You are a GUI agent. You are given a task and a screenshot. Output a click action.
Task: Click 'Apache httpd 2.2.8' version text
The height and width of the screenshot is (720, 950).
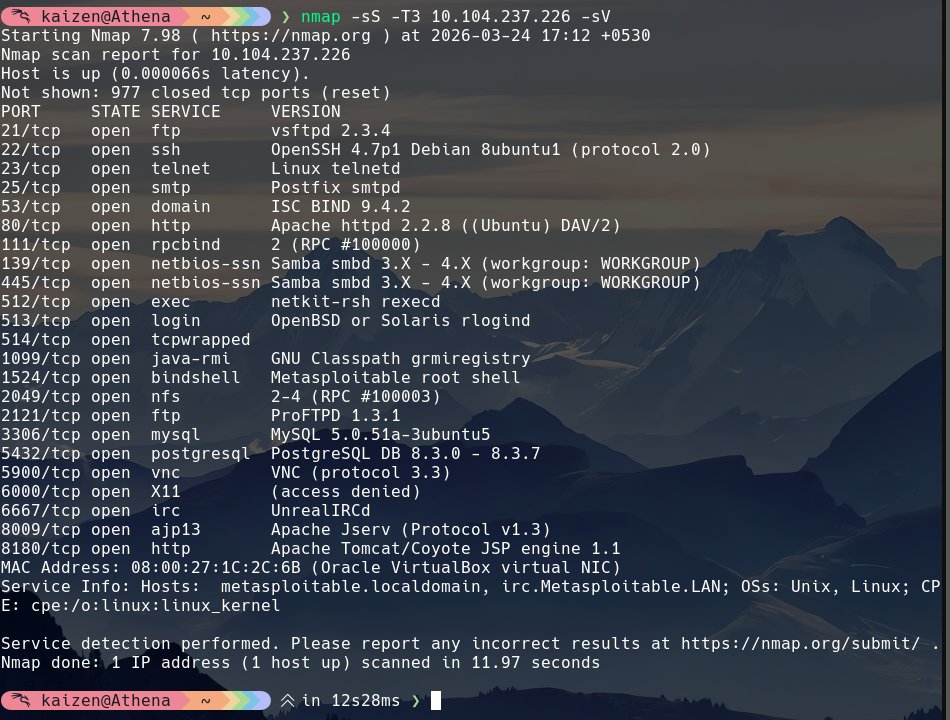[x=360, y=225]
